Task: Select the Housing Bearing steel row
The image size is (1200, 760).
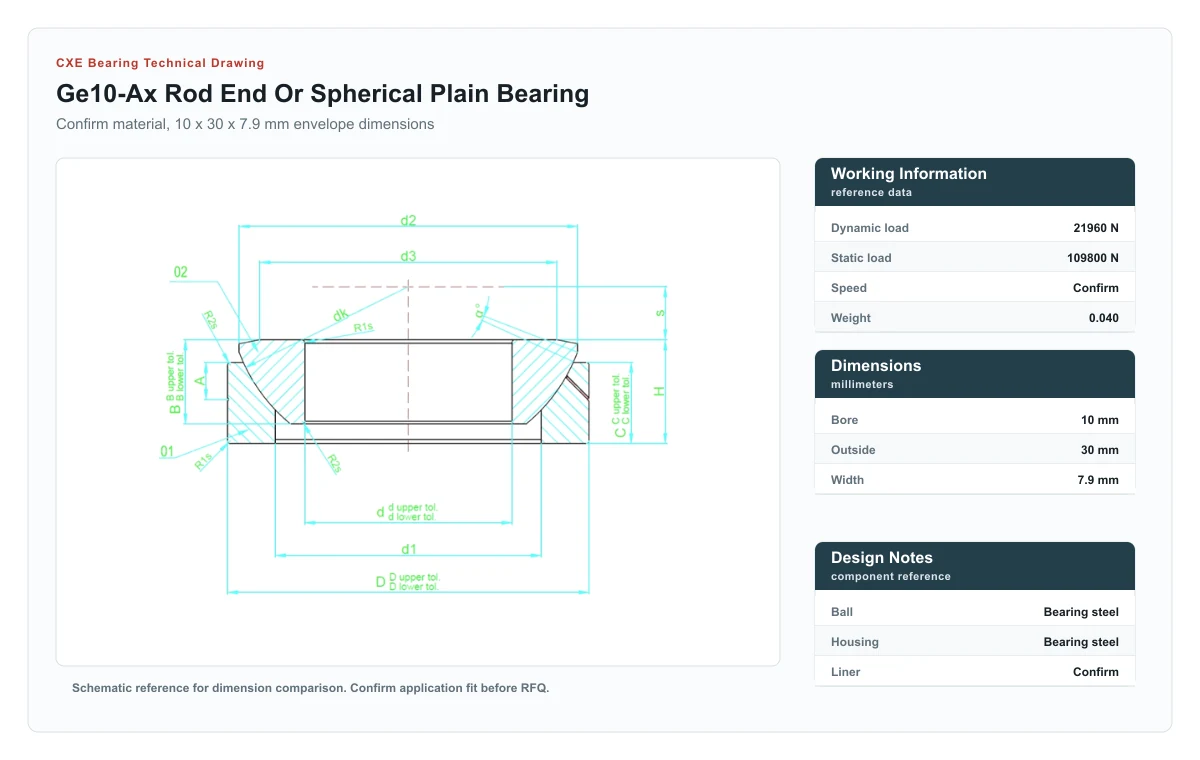Action: coord(975,642)
